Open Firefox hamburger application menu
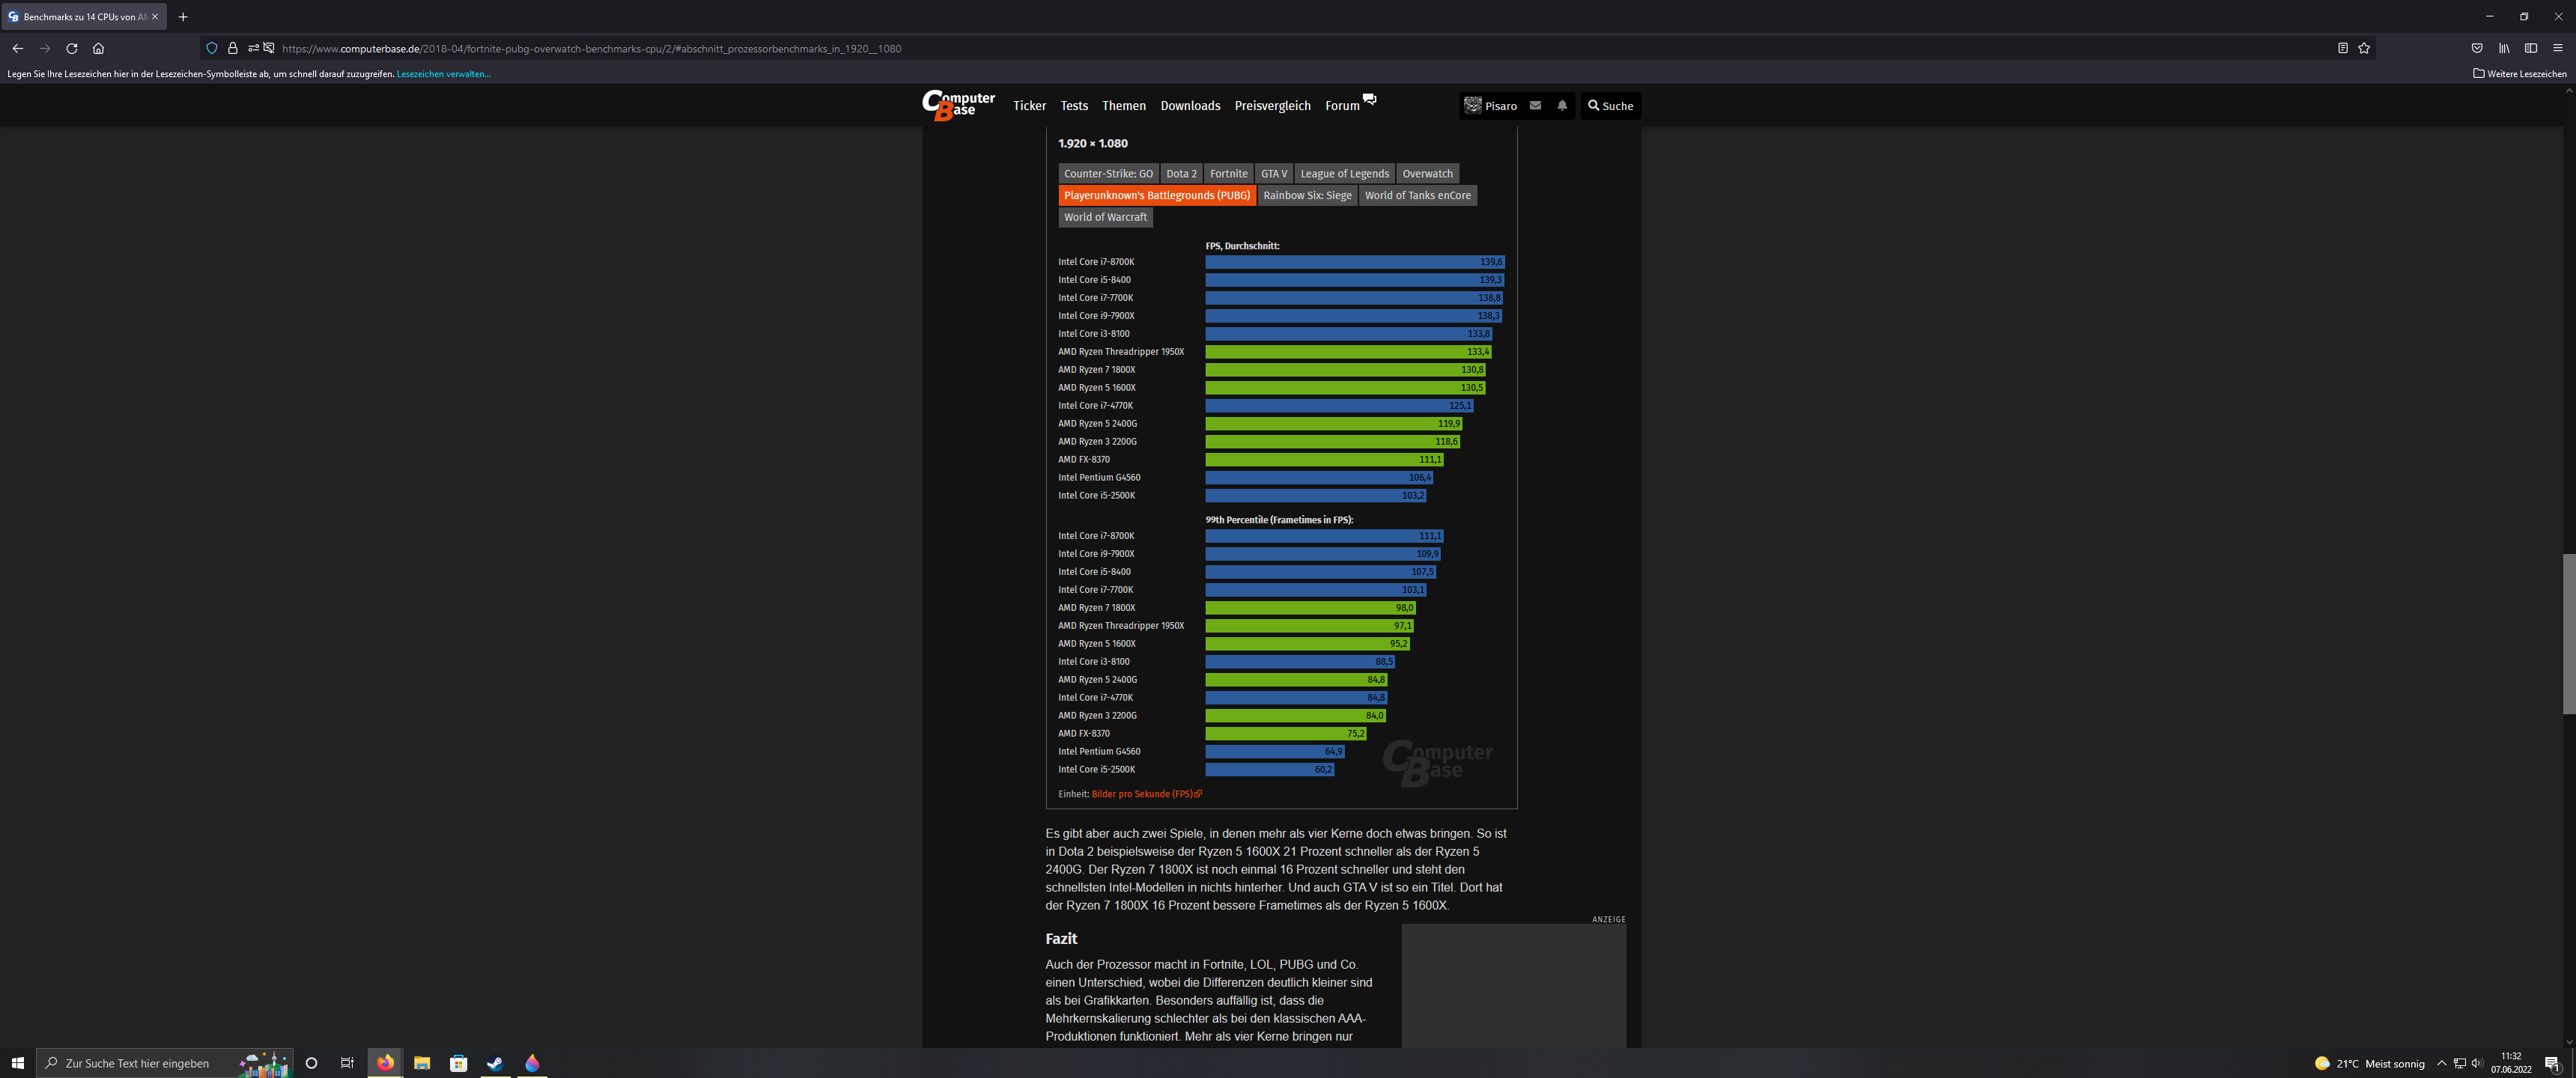 [2557, 48]
